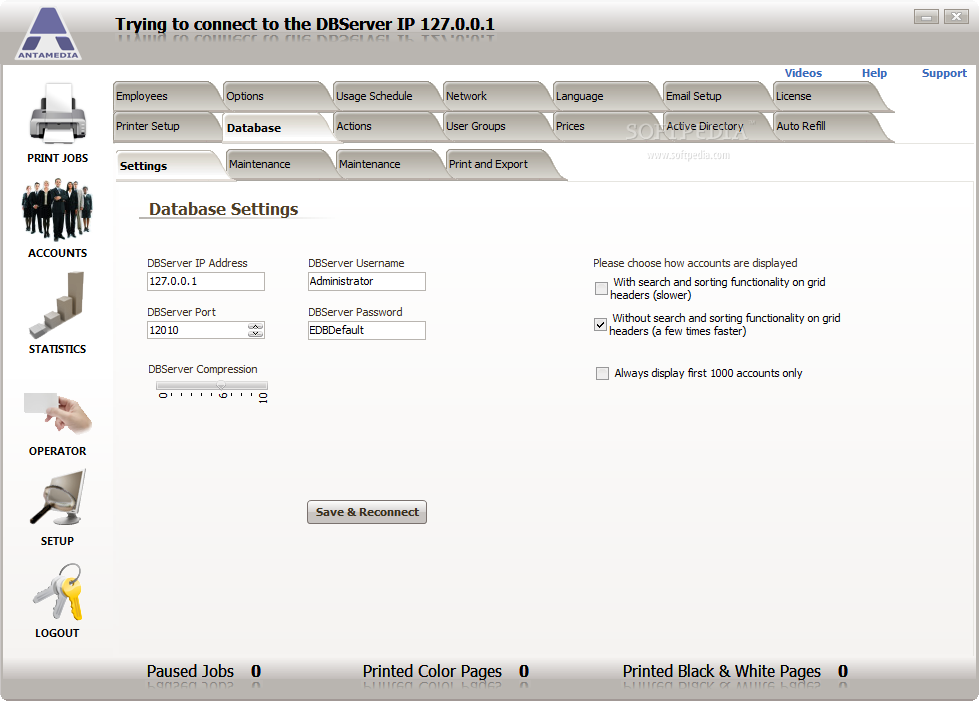Click the DBServer Password field
The width and height of the screenshot is (979, 701).
pyautogui.click(x=367, y=330)
